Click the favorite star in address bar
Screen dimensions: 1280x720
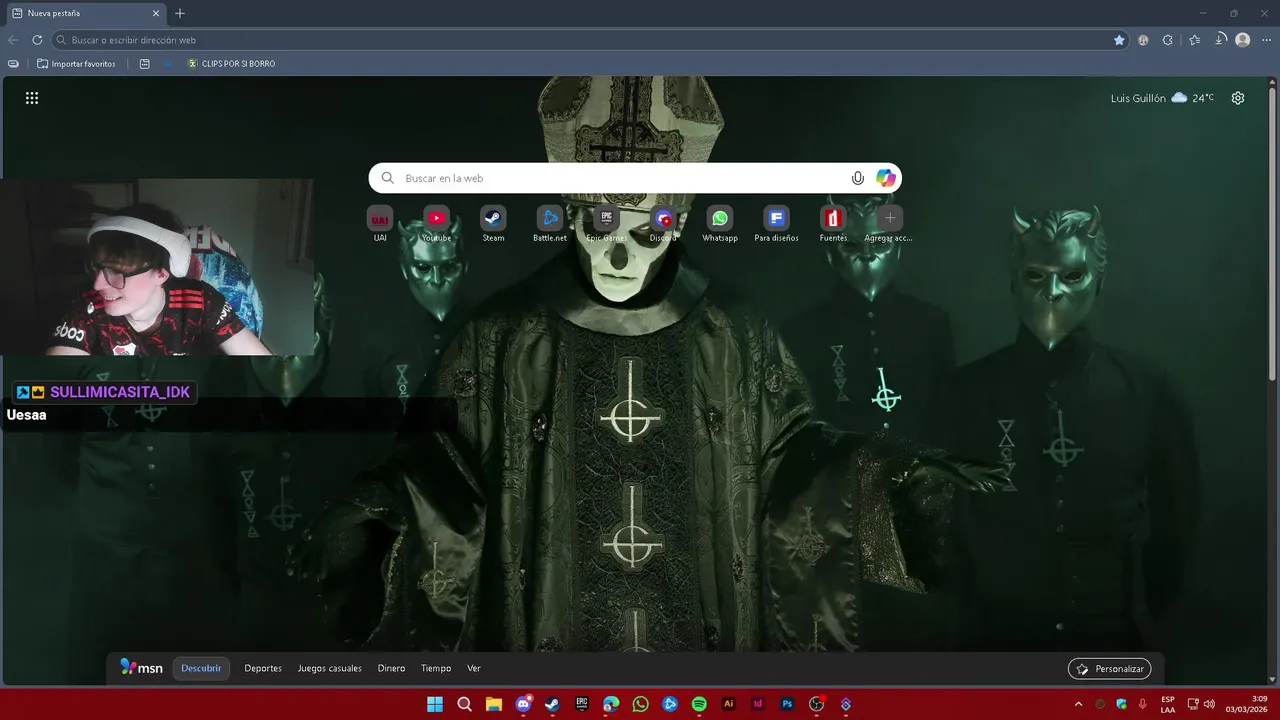pyautogui.click(x=1119, y=40)
